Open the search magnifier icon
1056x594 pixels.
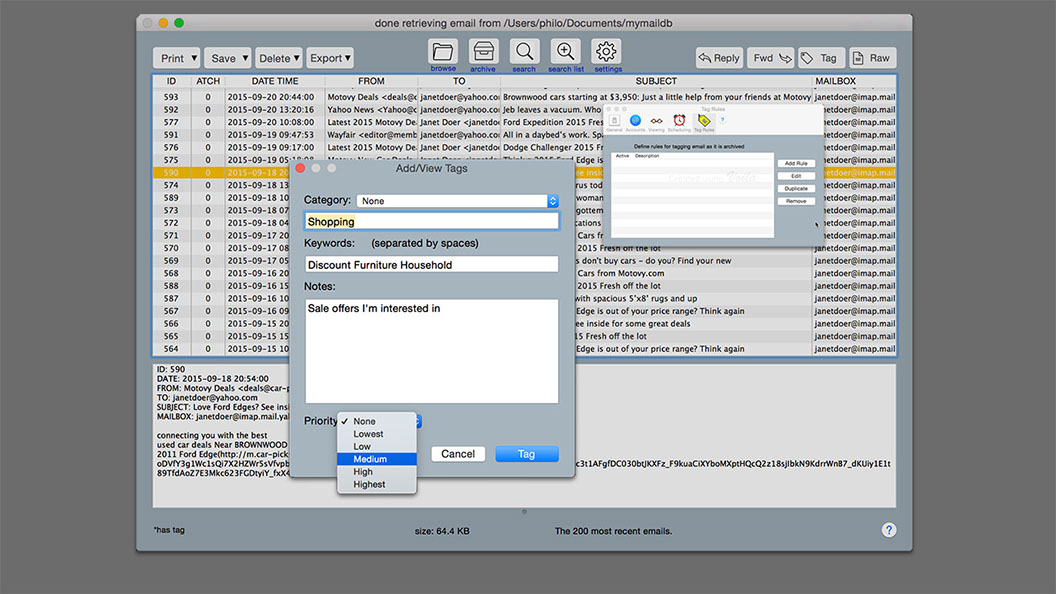[524, 51]
